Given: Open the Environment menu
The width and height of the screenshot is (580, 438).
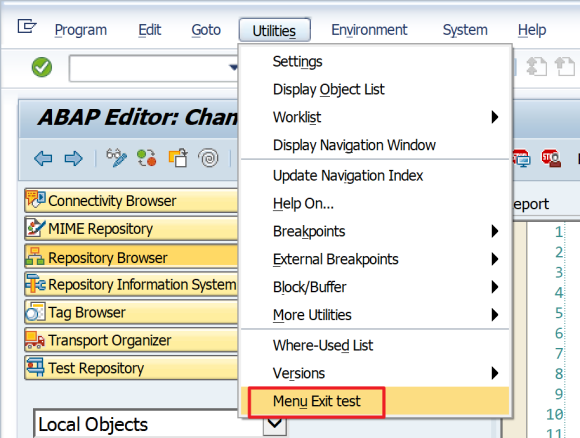Looking at the screenshot, I should (369, 30).
